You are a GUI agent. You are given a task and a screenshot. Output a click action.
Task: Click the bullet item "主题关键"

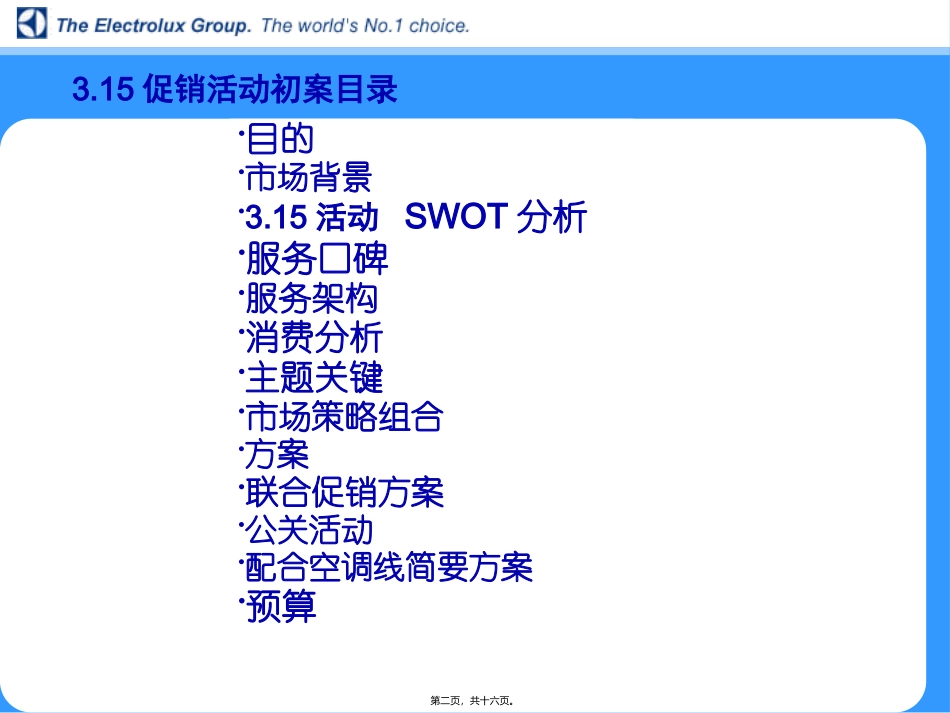point(314,377)
